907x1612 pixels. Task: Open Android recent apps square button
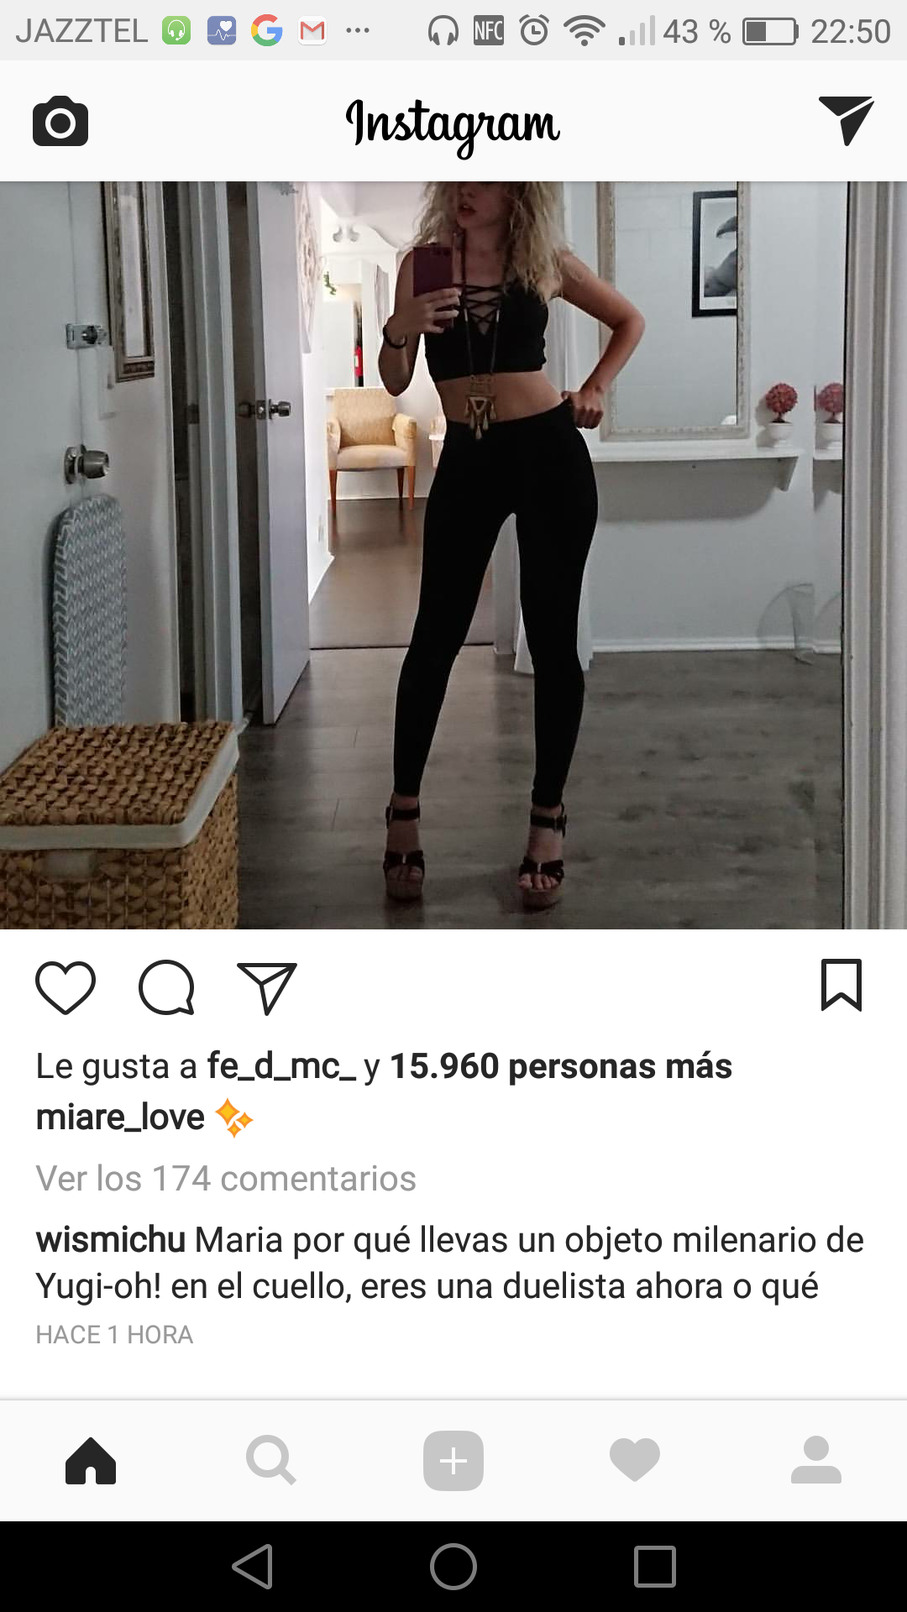click(655, 1566)
